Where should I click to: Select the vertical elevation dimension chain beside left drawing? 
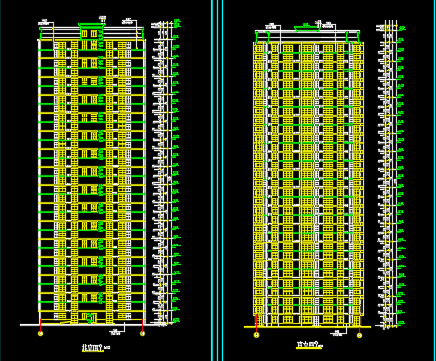click(x=165, y=173)
